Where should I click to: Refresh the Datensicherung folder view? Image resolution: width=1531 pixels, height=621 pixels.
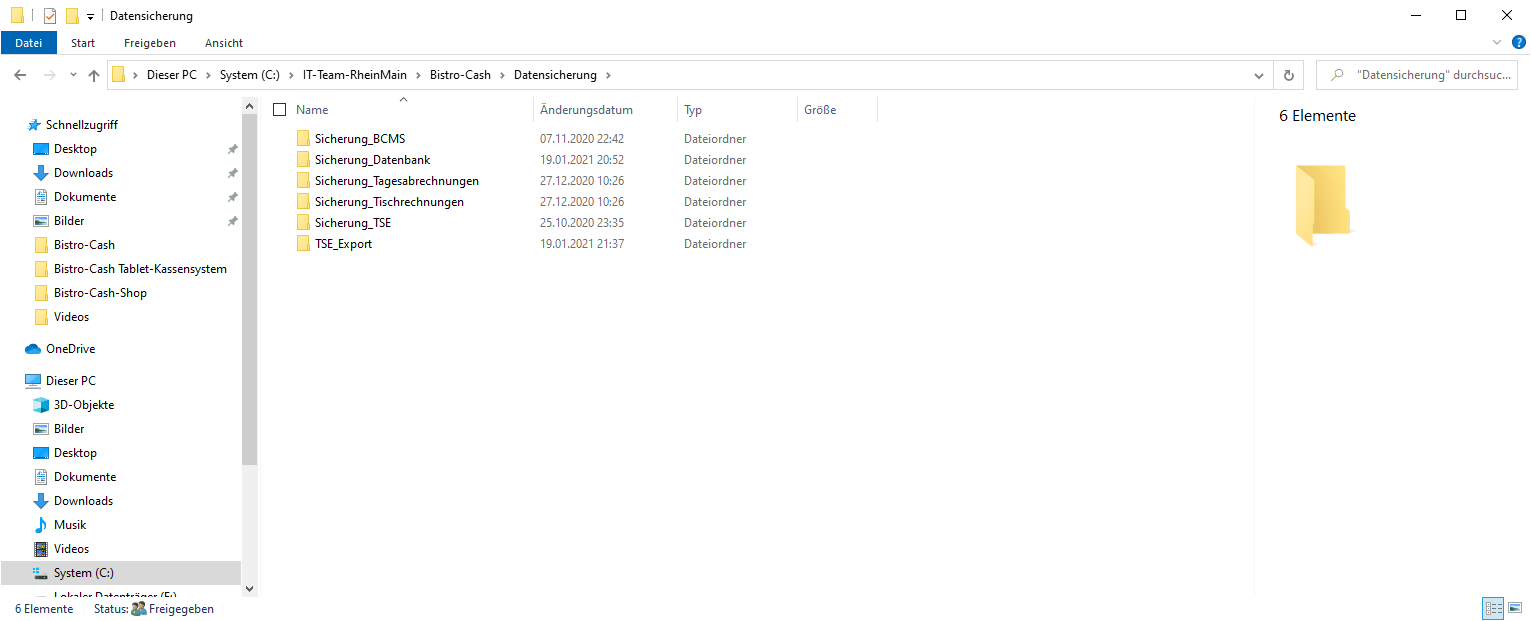coord(1288,75)
